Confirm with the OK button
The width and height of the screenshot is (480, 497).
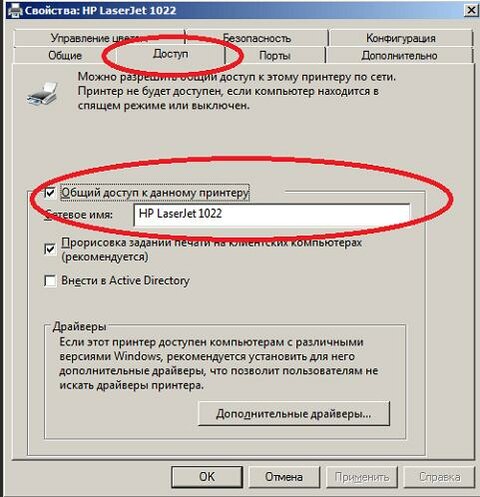click(x=207, y=477)
